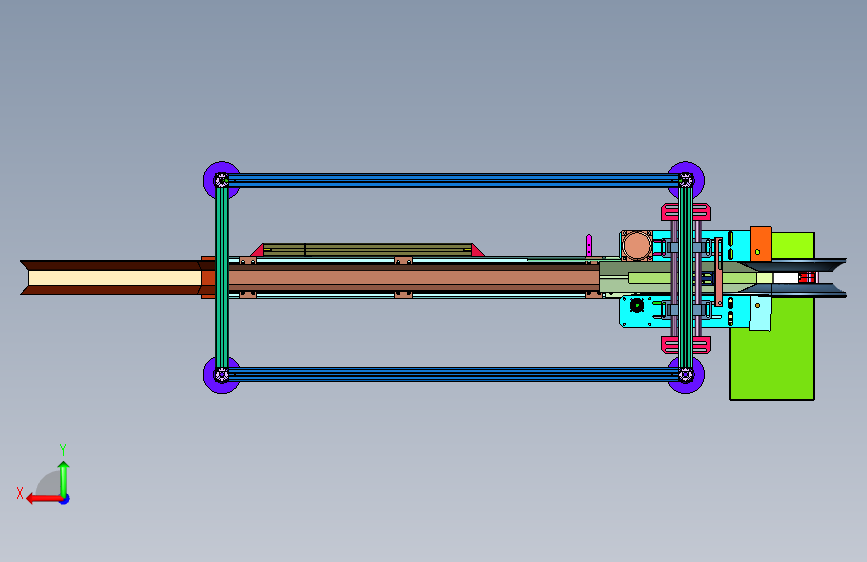Select the lower blue horizontal frame beam
This screenshot has width=867, height=562.
453,374
